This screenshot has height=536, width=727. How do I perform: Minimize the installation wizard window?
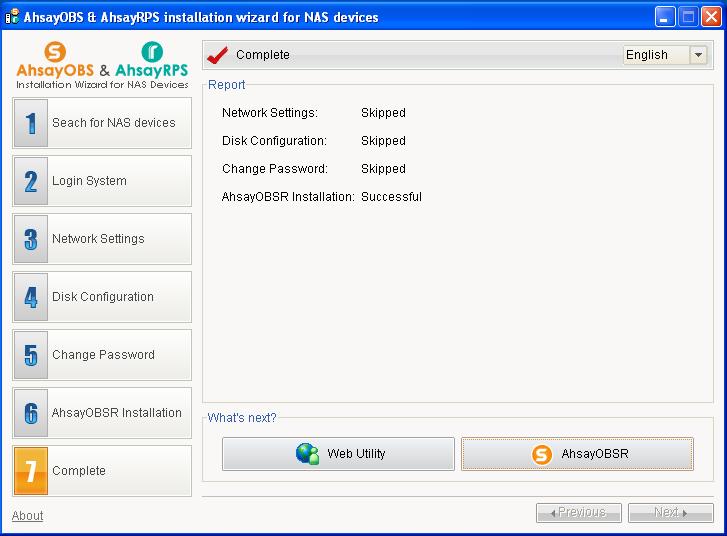coord(665,17)
